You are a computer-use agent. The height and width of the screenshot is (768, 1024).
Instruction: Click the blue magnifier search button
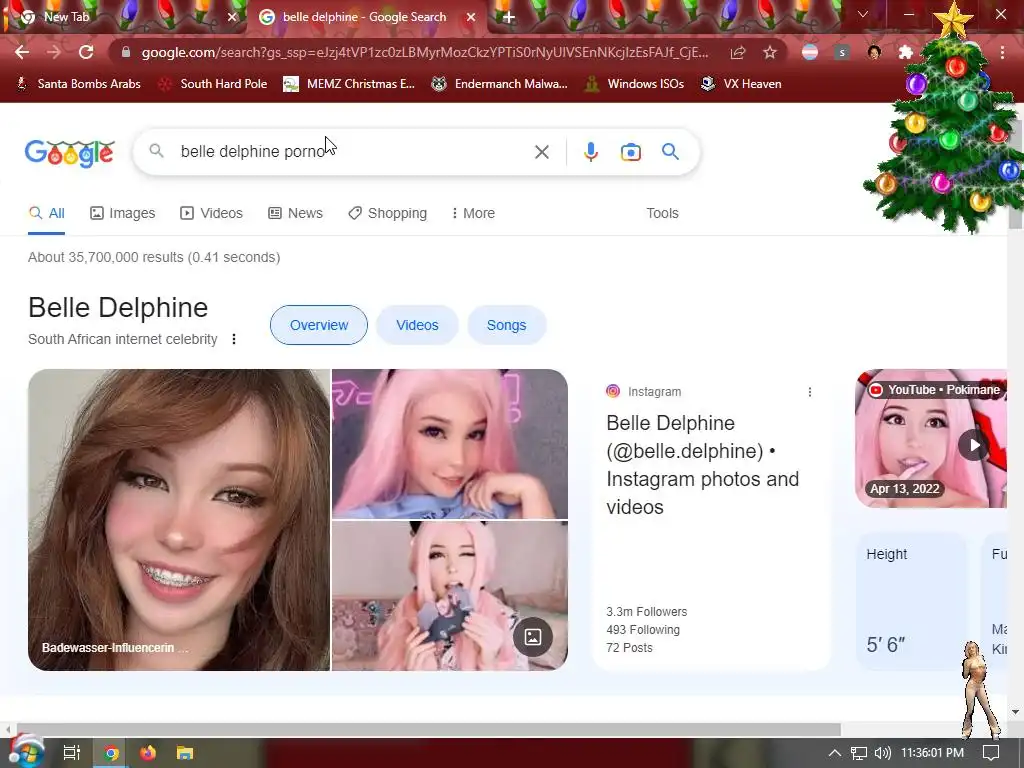click(670, 152)
